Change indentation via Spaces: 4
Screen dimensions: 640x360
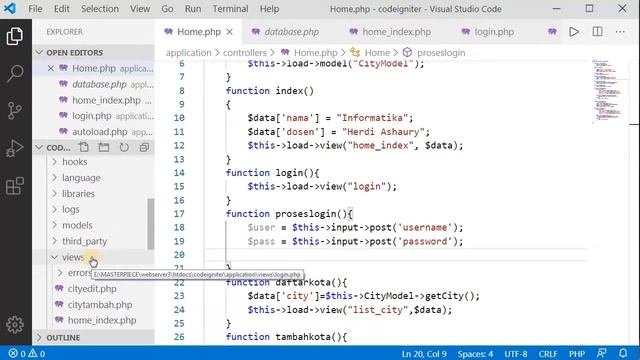pyautogui.click(x=475, y=353)
